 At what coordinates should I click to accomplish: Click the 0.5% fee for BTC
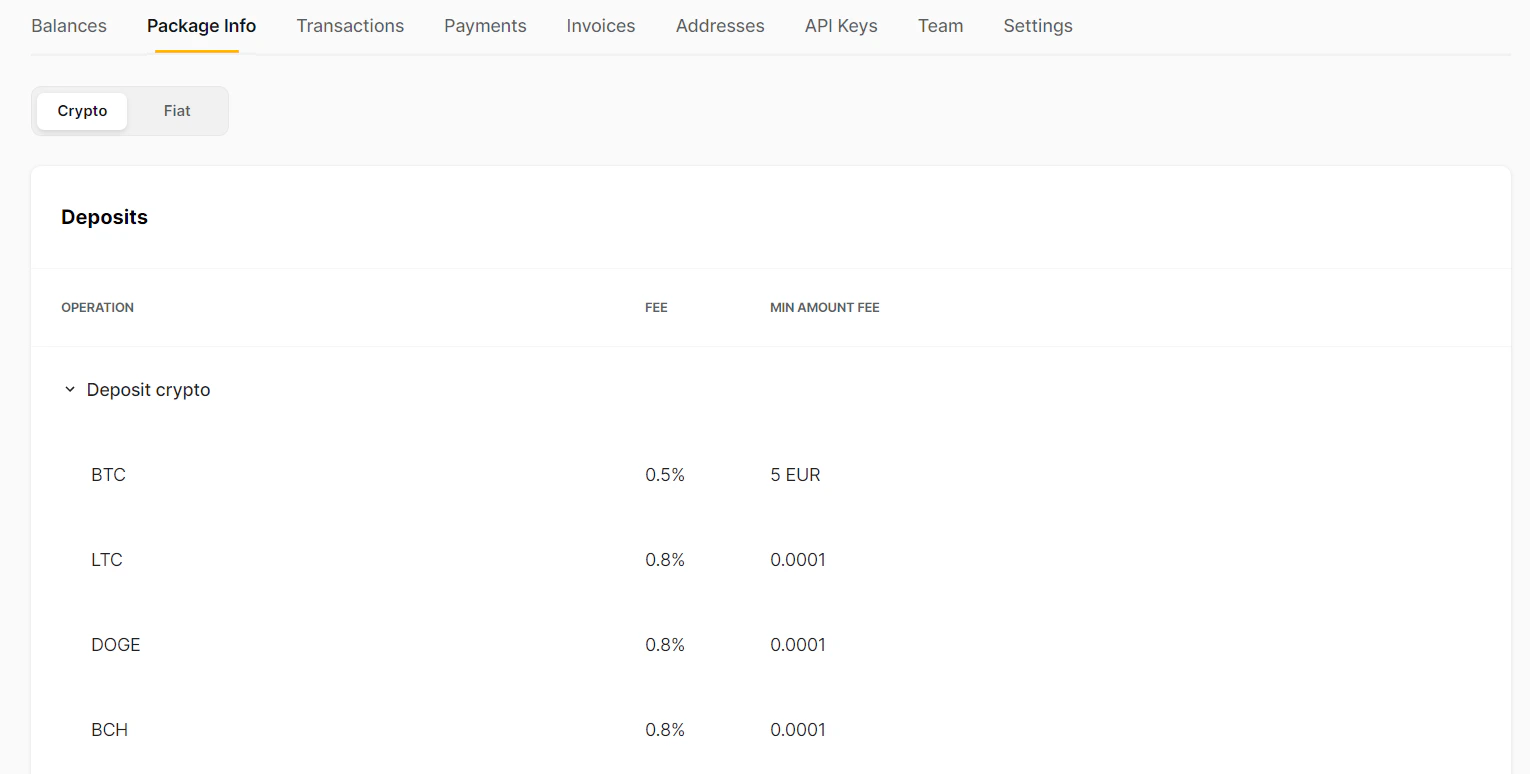[x=665, y=475]
